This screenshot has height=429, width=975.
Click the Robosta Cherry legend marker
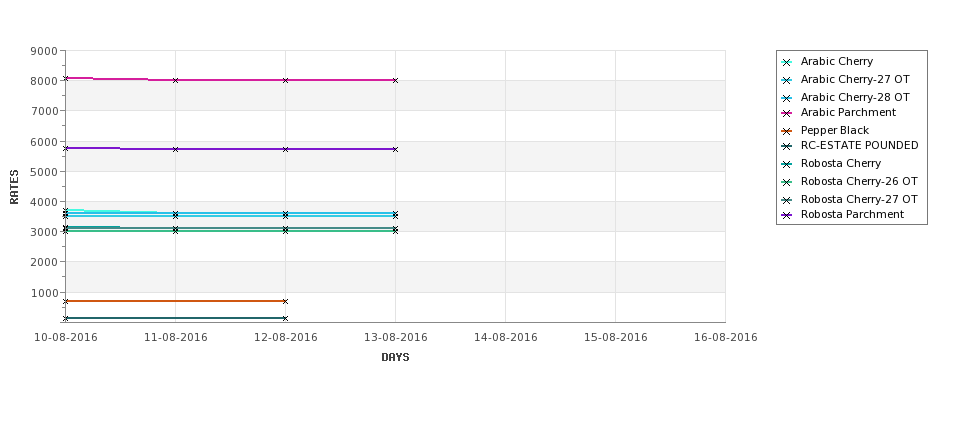pos(787,164)
